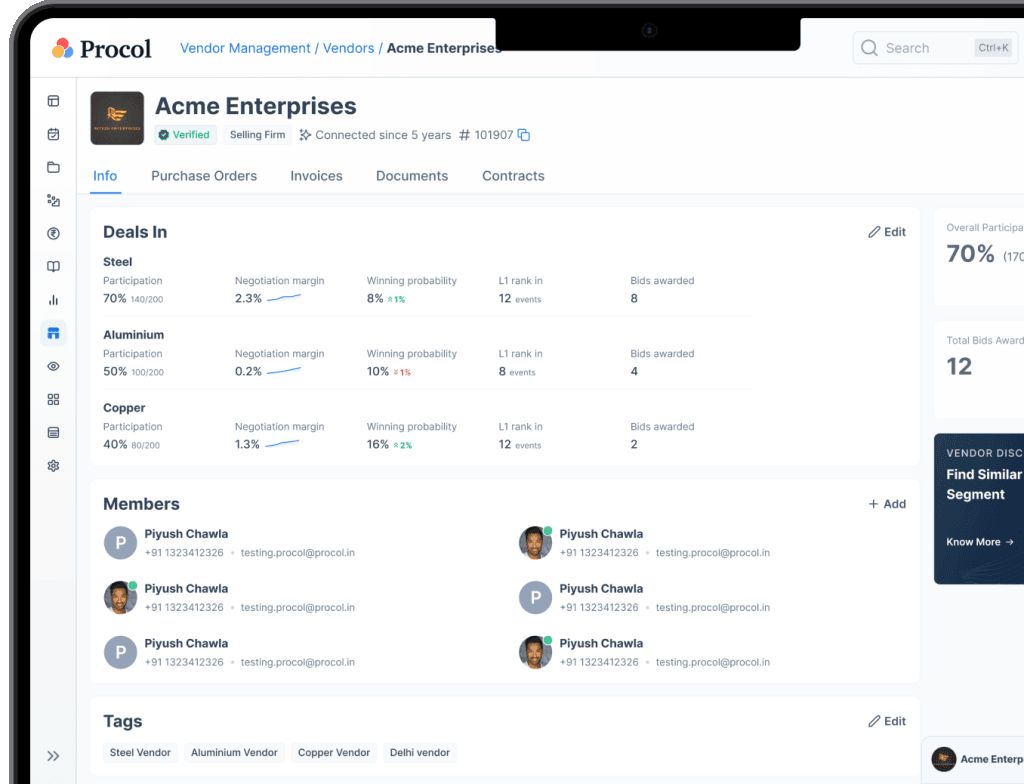Image resolution: width=1024 pixels, height=784 pixels.
Task: Open the book catalog icon in sidebar
Action: (54, 267)
